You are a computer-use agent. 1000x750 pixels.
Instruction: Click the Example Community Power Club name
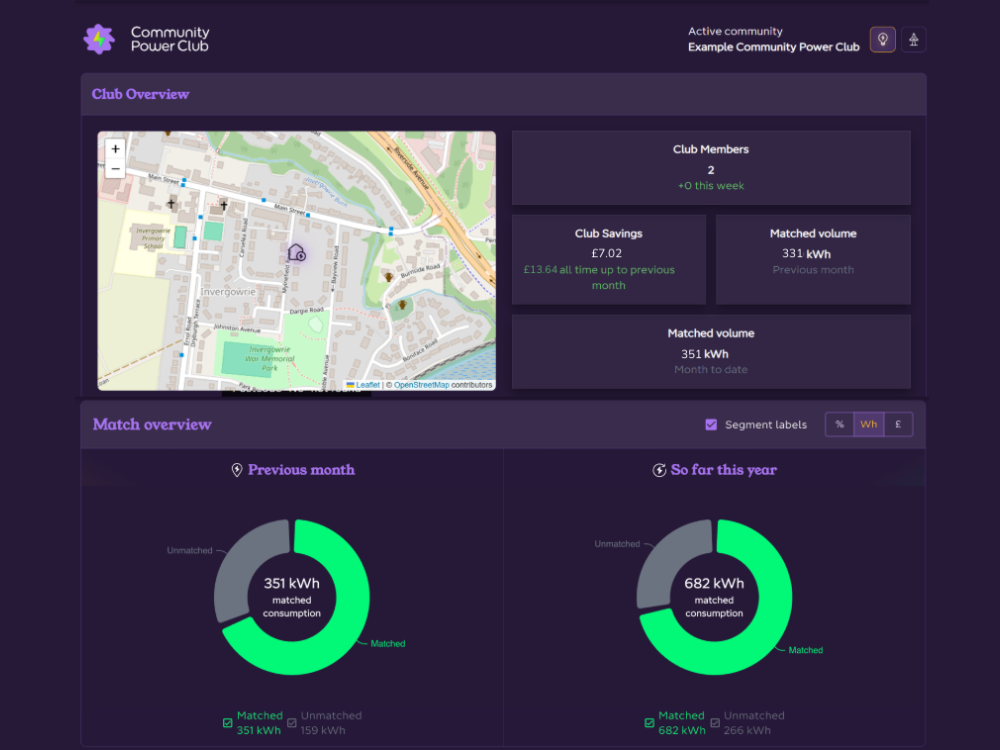pos(774,47)
